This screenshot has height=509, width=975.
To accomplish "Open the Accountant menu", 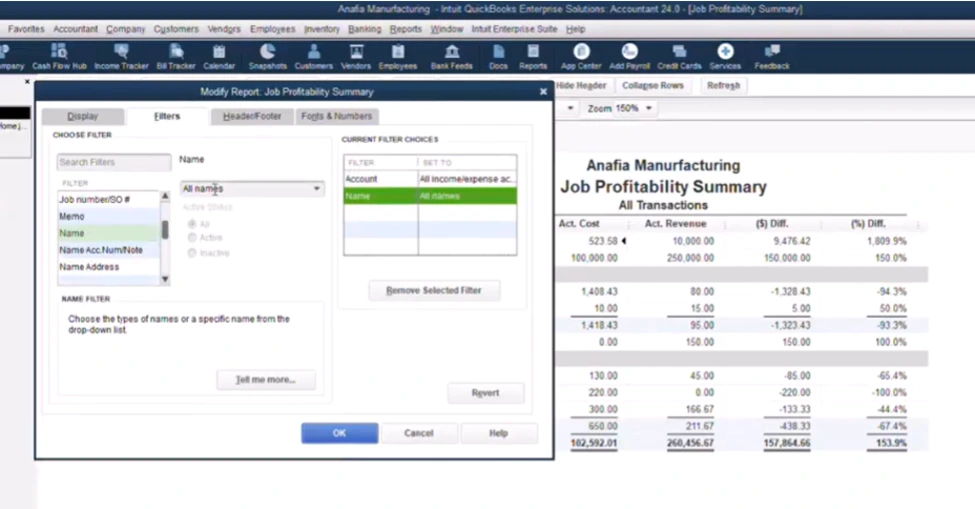I will pyautogui.click(x=75, y=29).
